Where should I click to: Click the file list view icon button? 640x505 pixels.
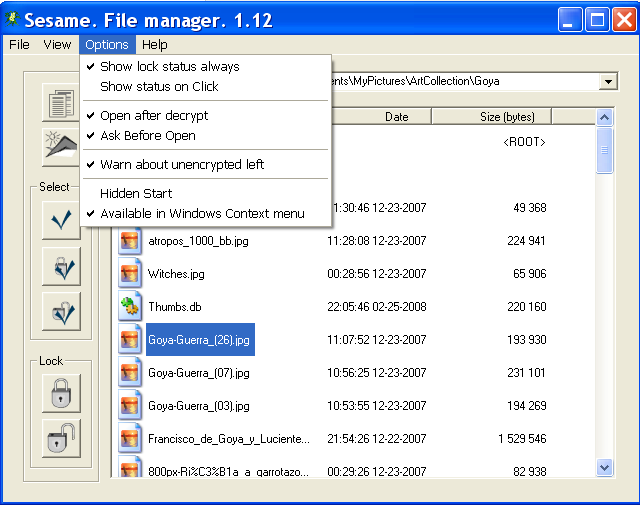61,103
